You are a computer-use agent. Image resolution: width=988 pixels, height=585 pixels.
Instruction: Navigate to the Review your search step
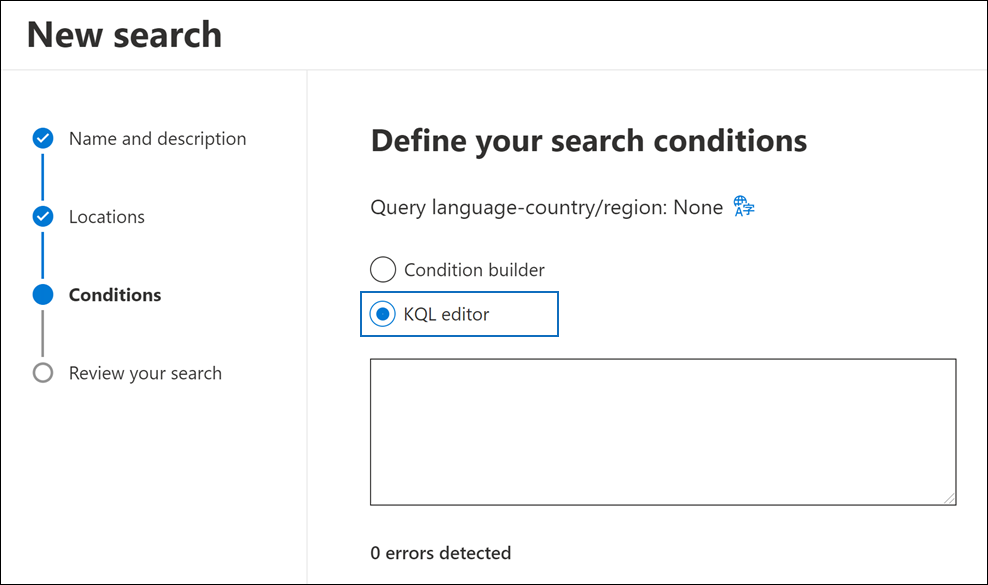(145, 372)
